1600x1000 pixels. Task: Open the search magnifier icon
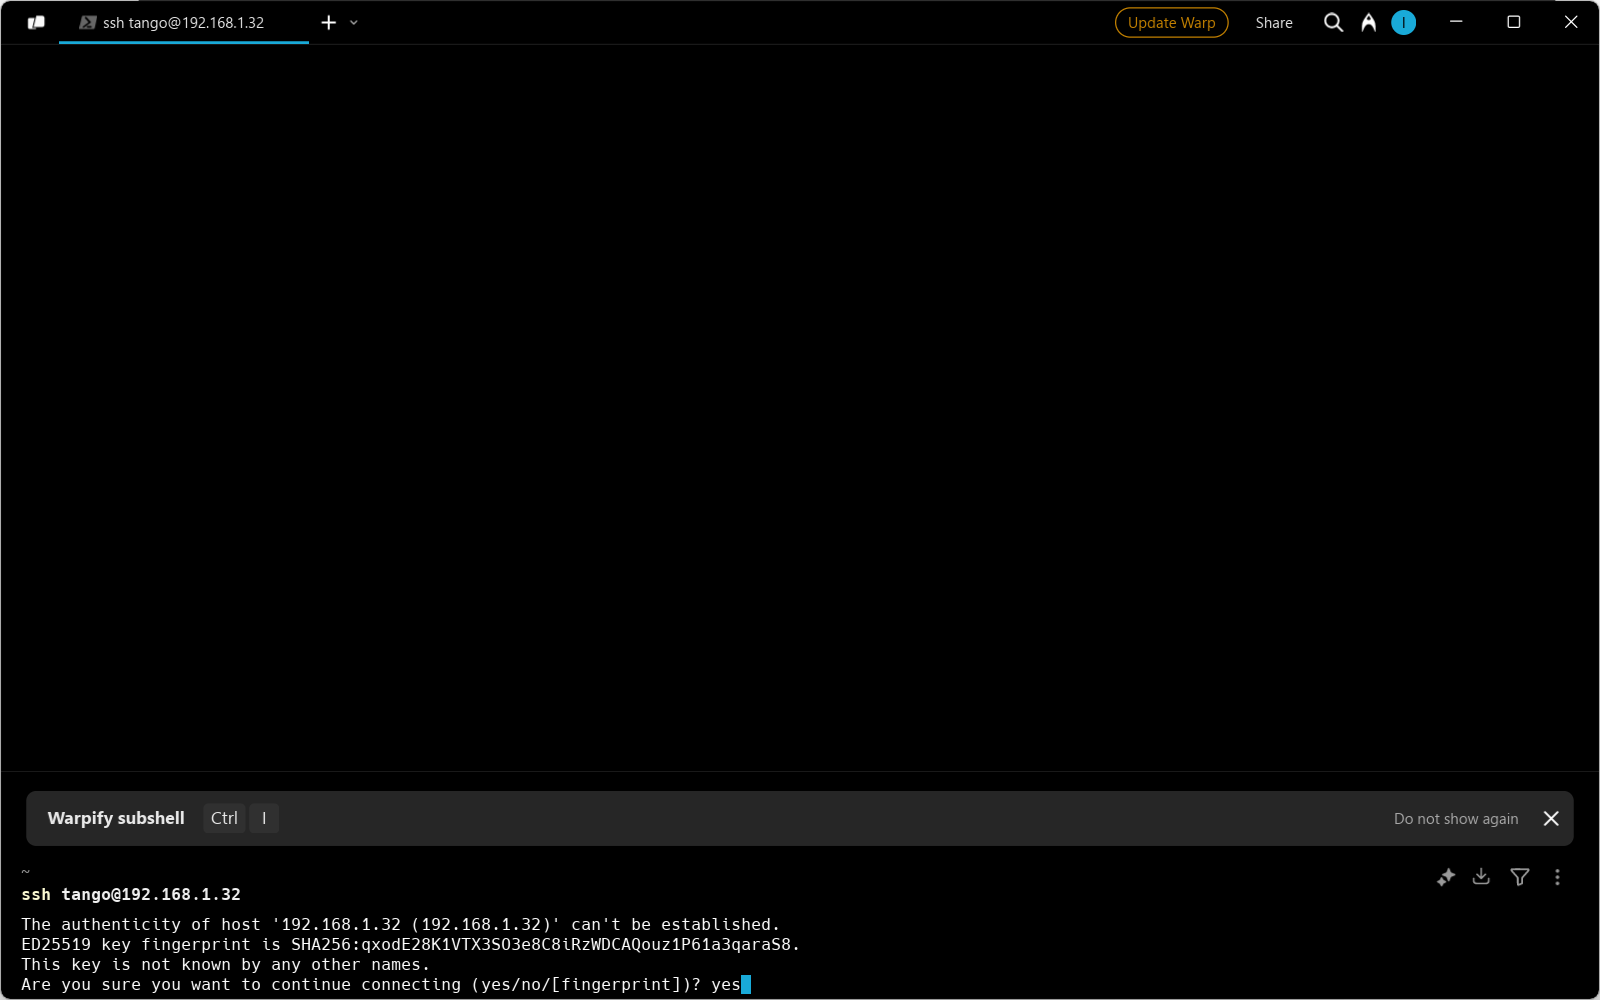(1333, 22)
